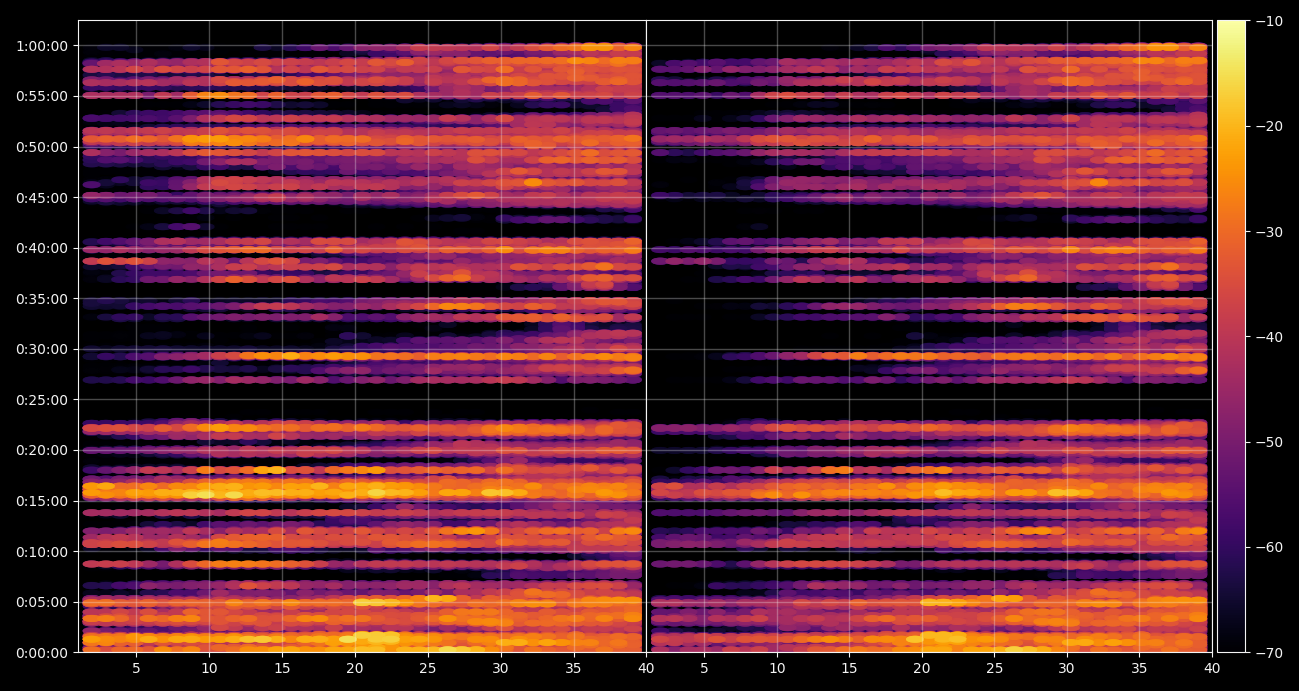Click x-axis tick 25 of the left heatmap
This screenshot has height=691, width=1299.
click(428, 669)
